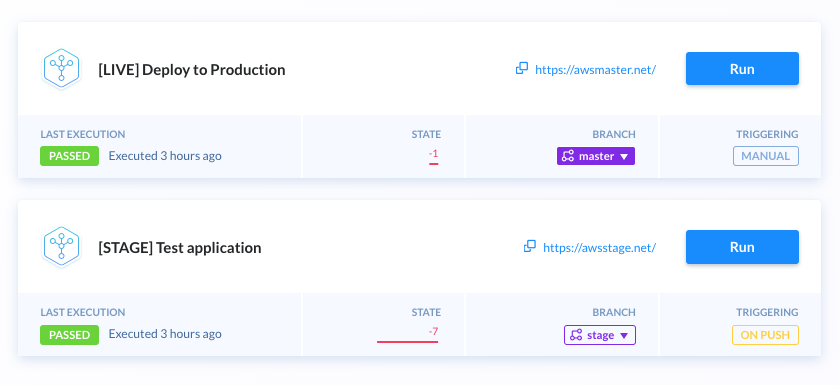The height and width of the screenshot is (385, 840).
Task: Click the -1 state indicator
Action: (x=433, y=157)
